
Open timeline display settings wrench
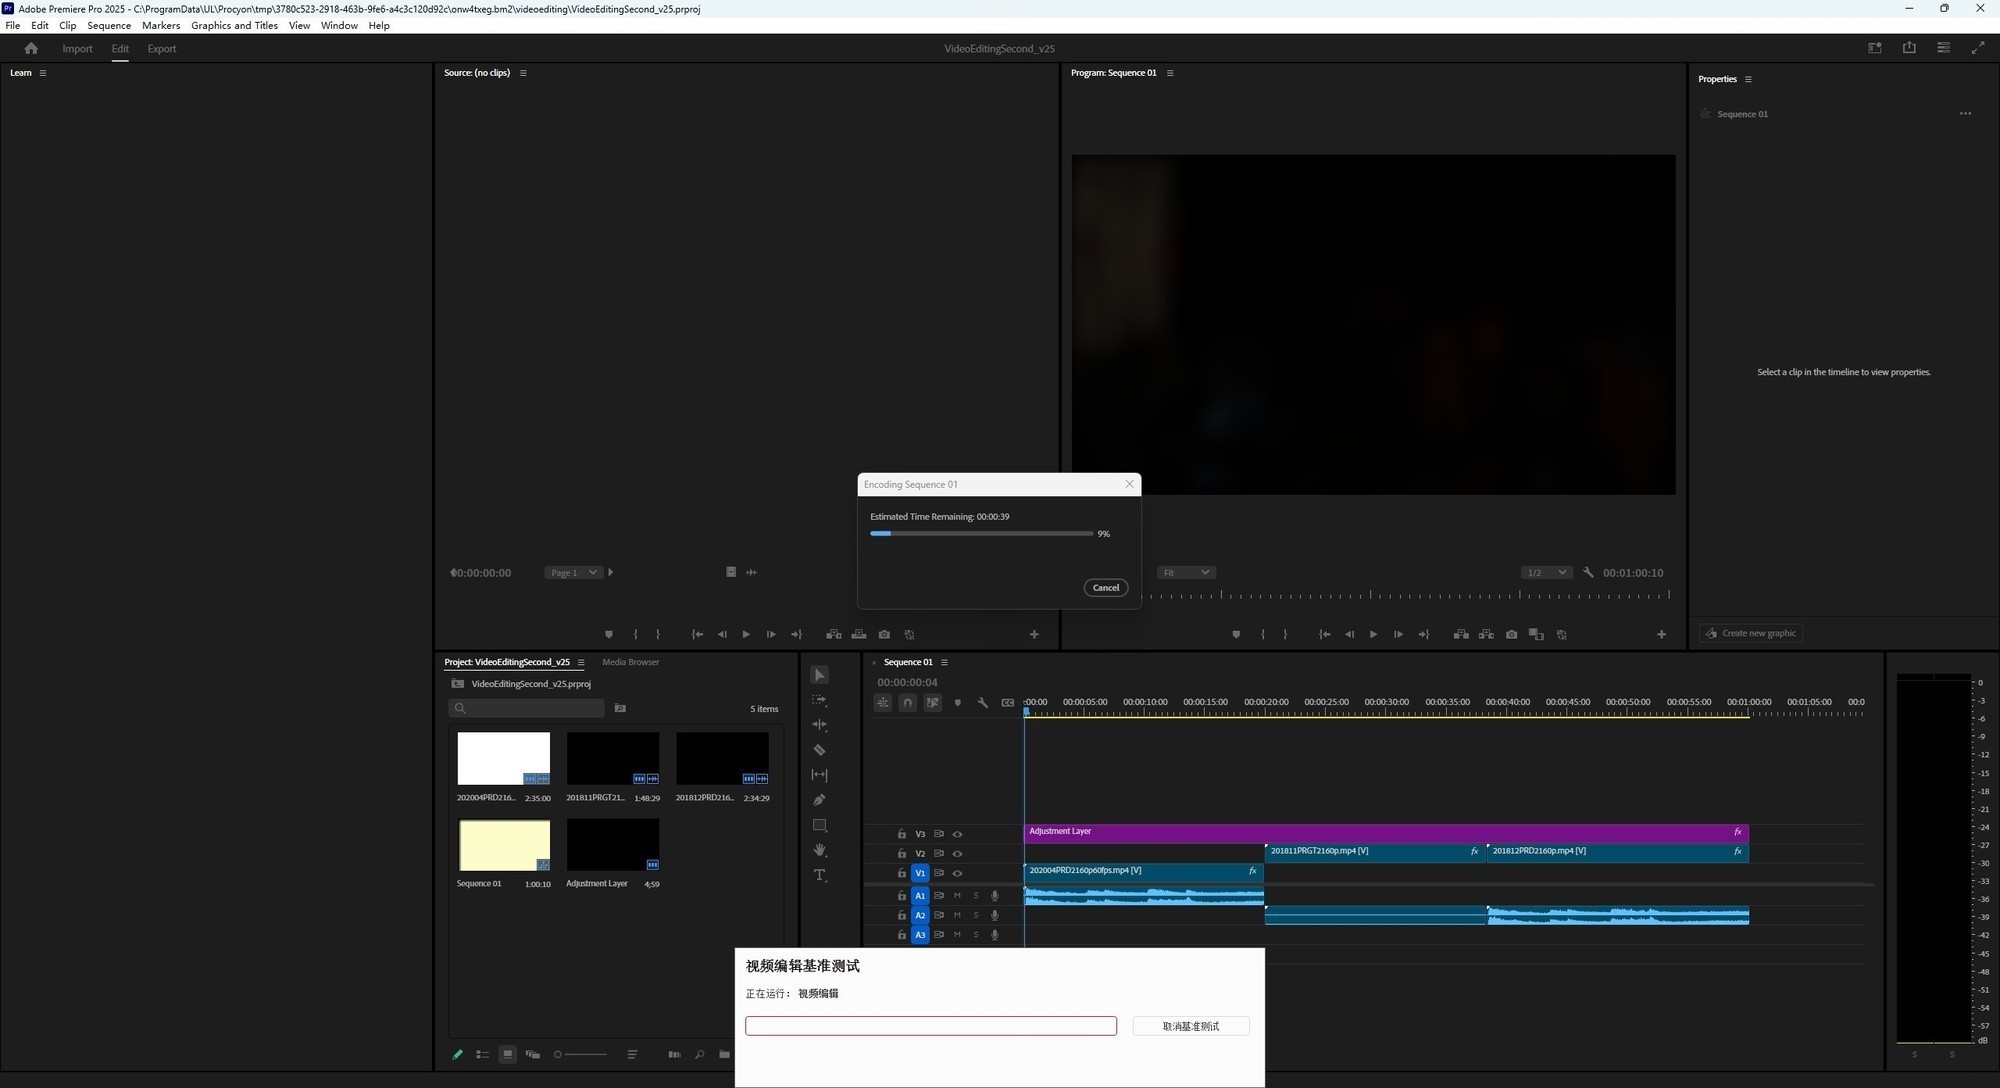(x=982, y=703)
